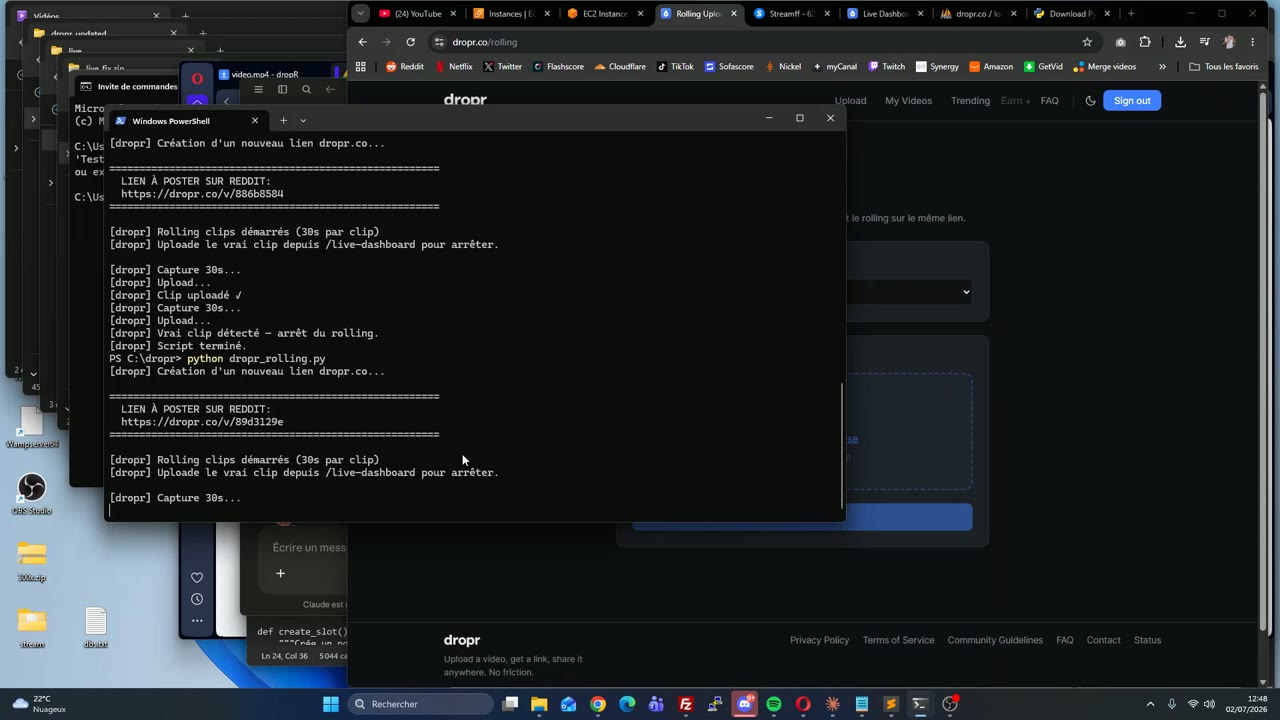This screenshot has width=1280, height=720.
Task: Open the hamburger menu in the Opera window
Action: (258, 89)
